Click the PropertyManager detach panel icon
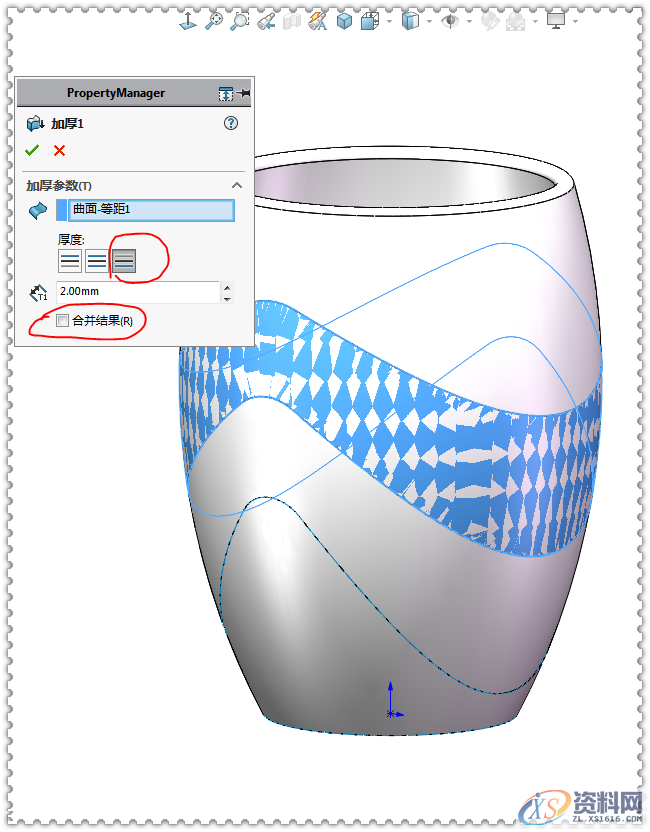This screenshot has height=832, width=650. (226, 93)
